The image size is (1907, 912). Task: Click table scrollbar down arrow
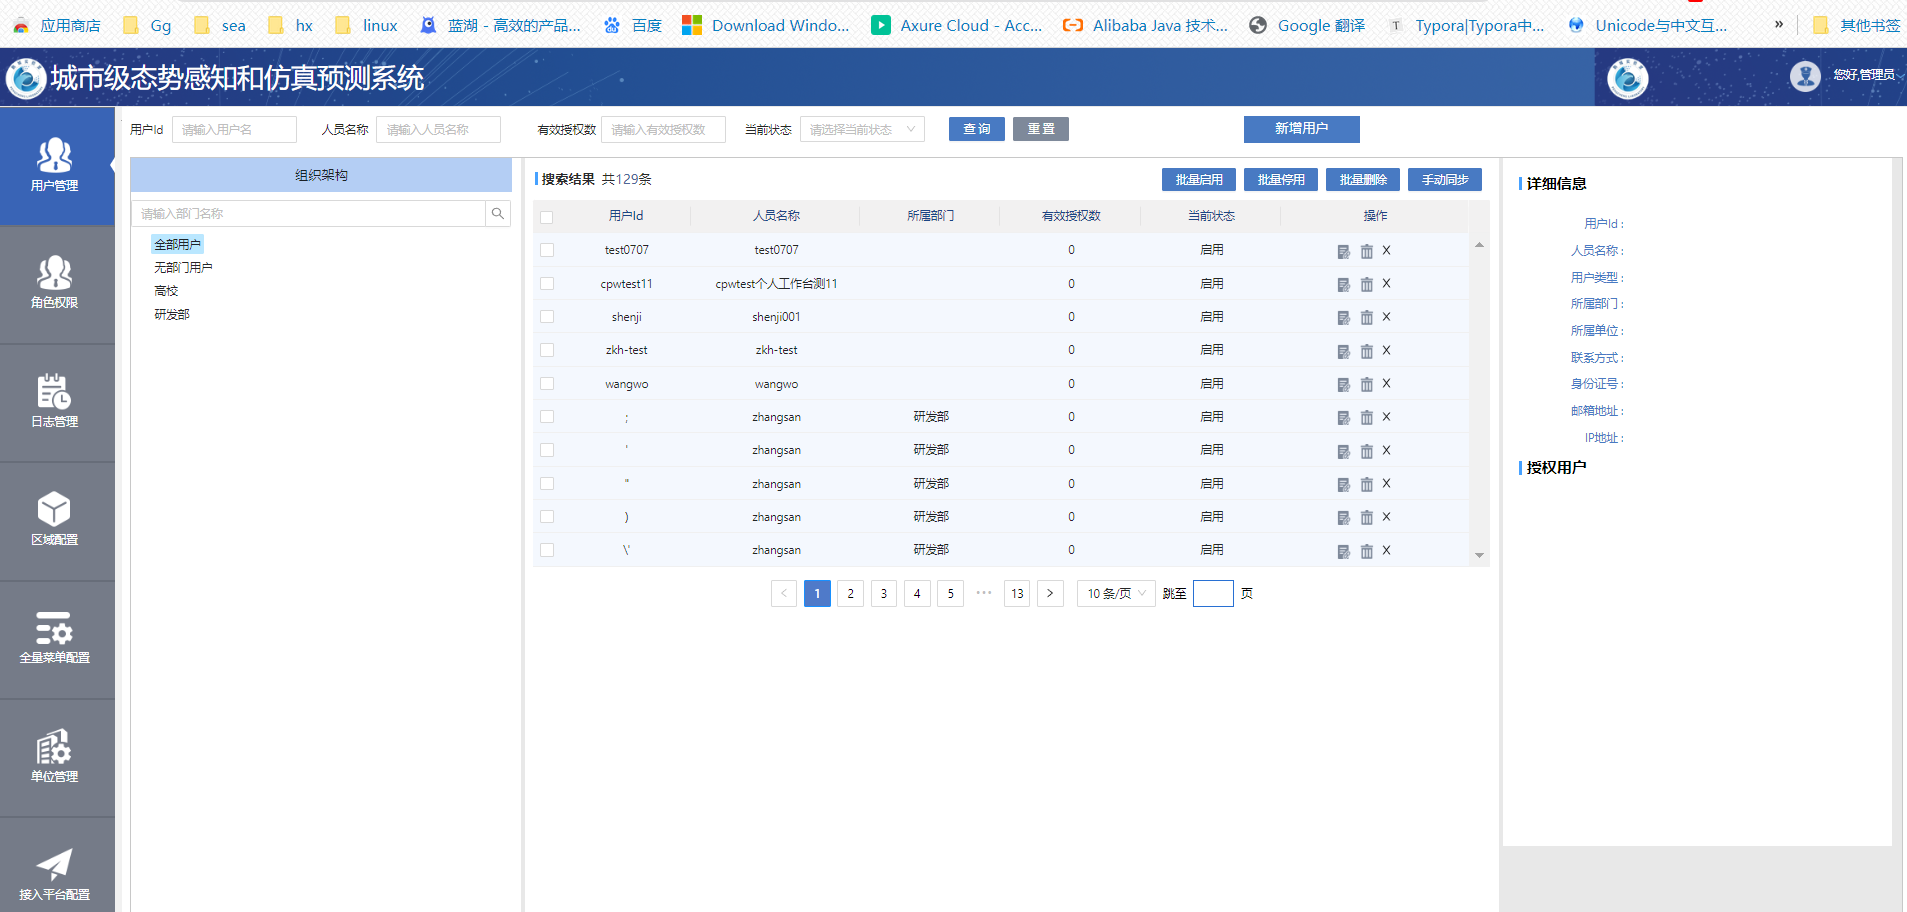pos(1479,556)
